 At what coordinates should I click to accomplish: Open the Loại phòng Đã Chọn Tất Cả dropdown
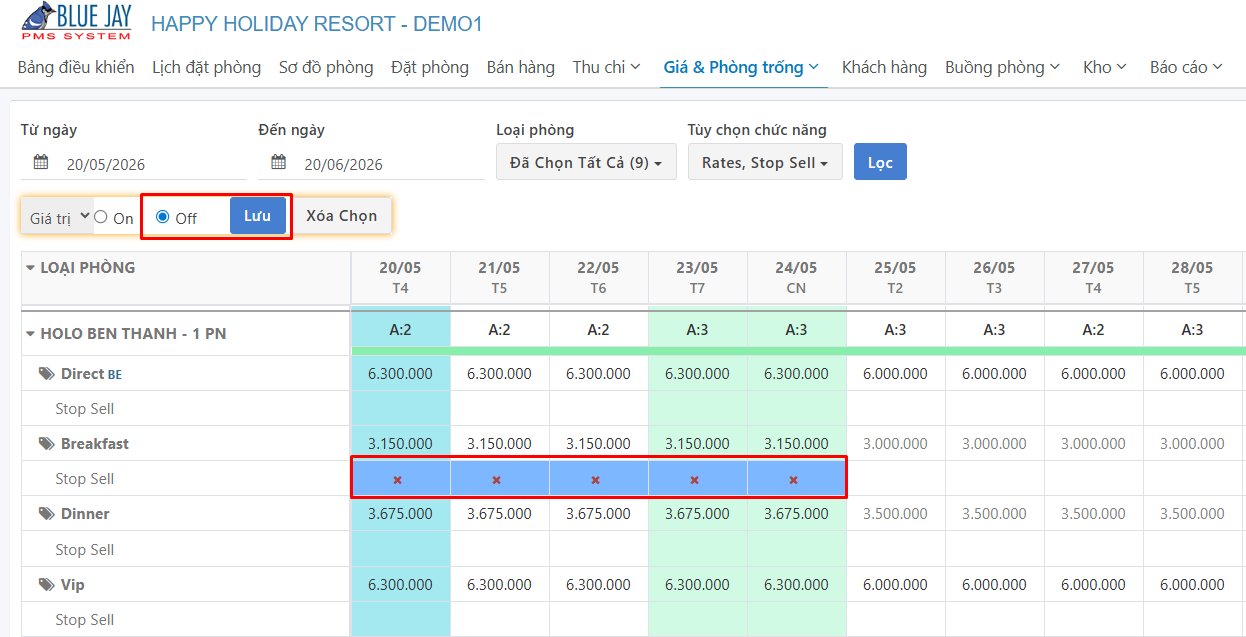pyautogui.click(x=586, y=162)
